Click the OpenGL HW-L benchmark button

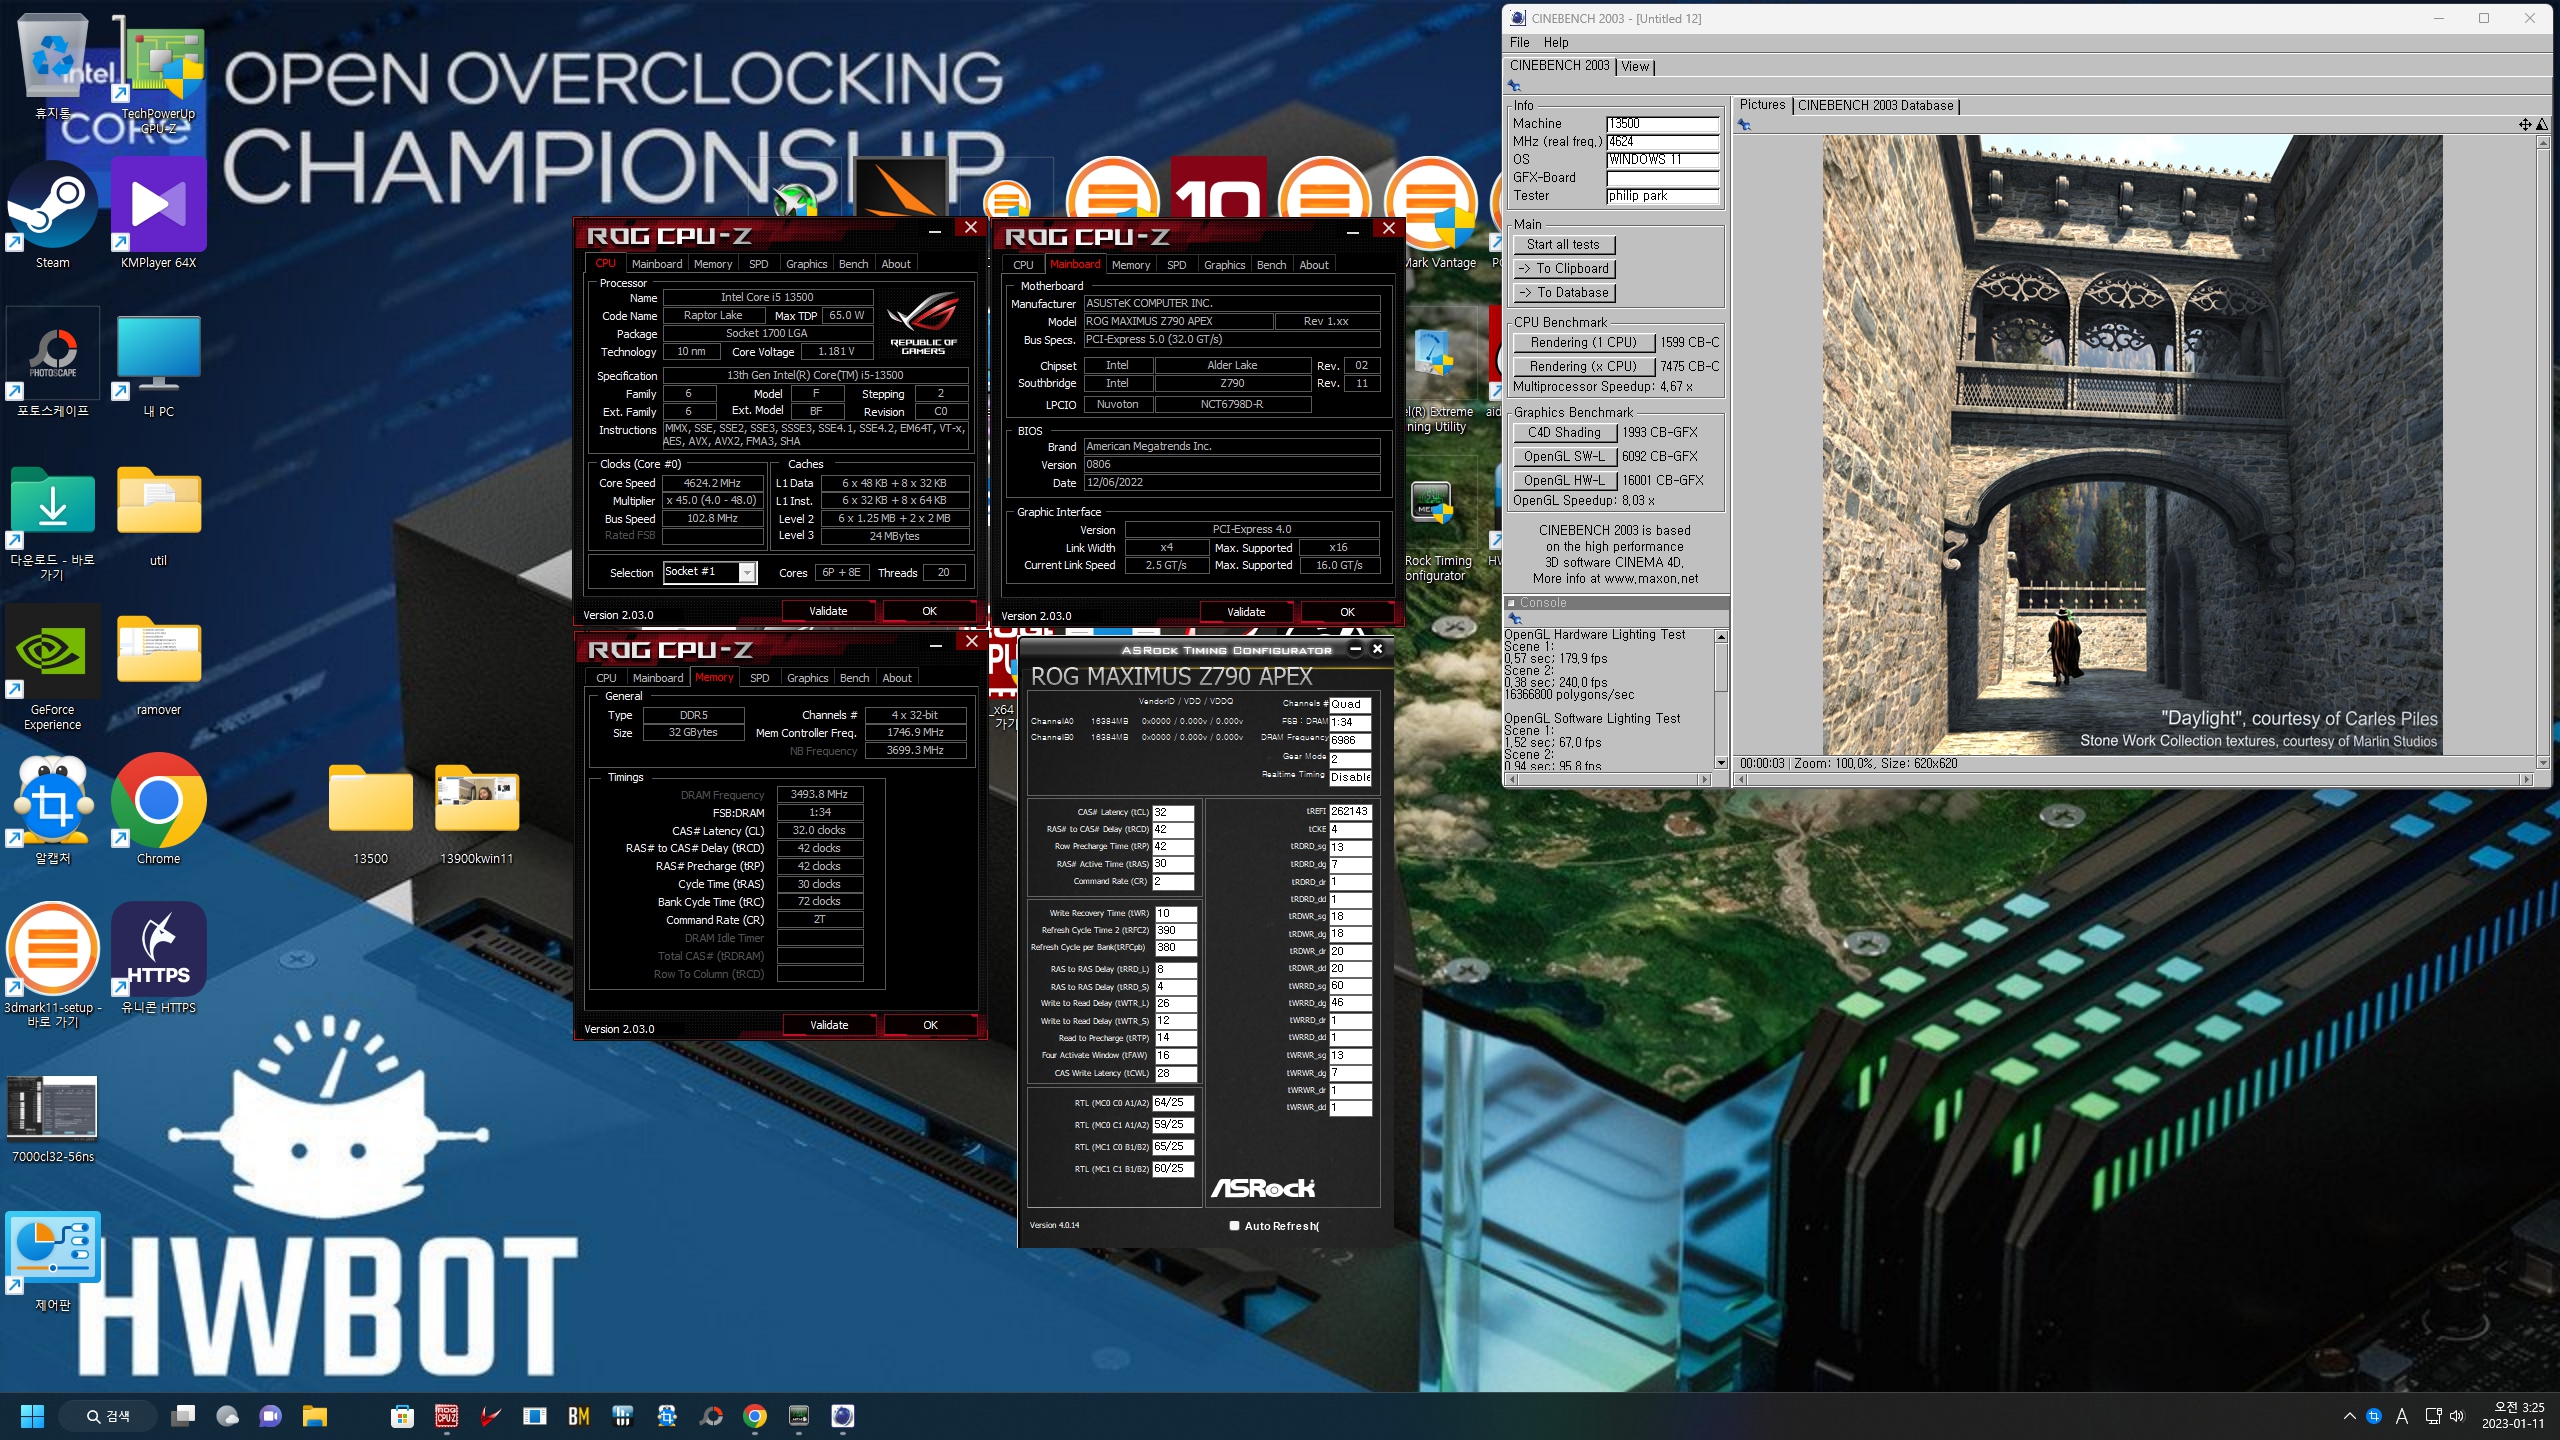(1564, 480)
